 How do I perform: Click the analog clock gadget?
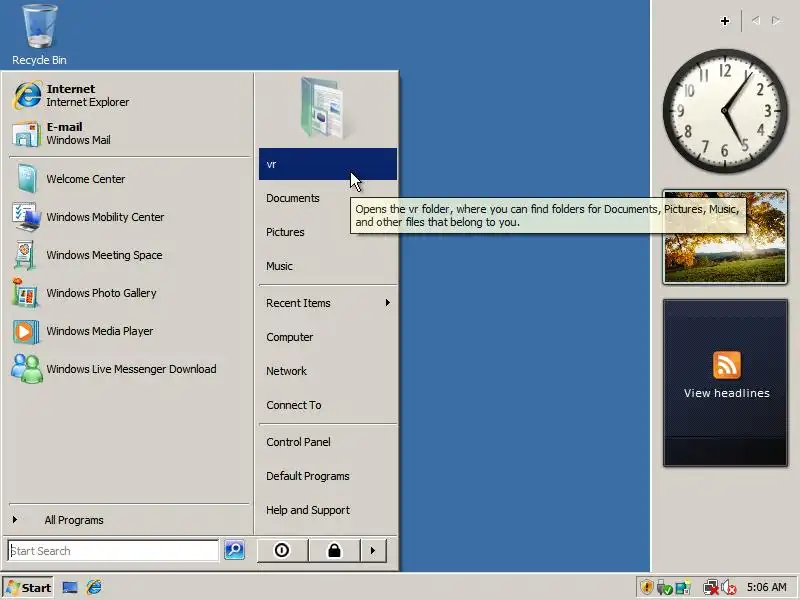(x=725, y=111)
